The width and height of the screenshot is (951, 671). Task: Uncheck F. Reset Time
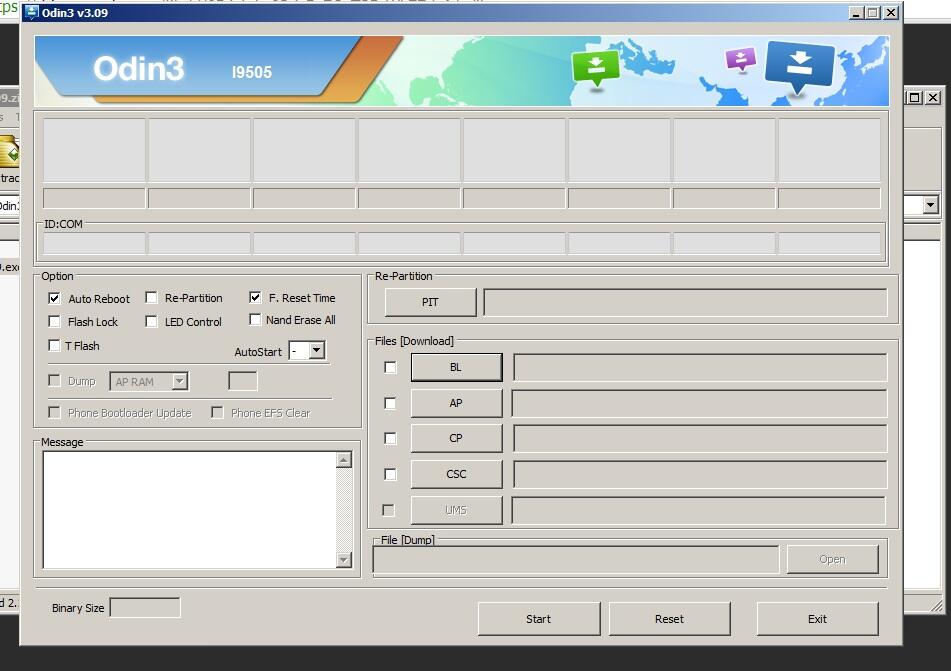[255, 297]
